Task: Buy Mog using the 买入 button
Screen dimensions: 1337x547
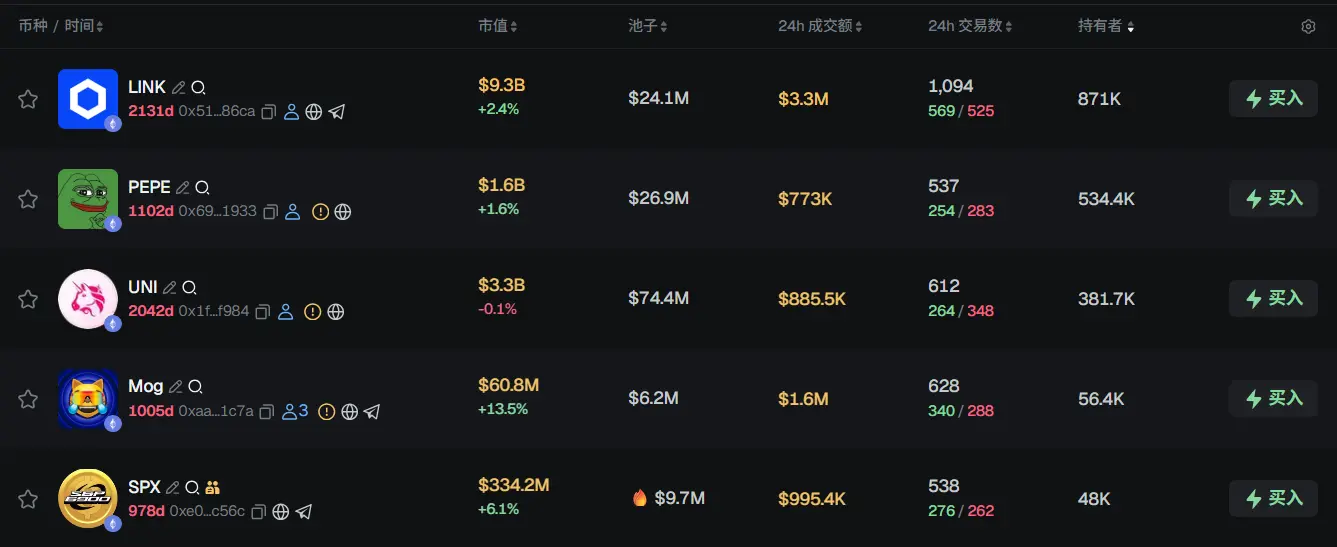Action: [x=1273, y=399]
